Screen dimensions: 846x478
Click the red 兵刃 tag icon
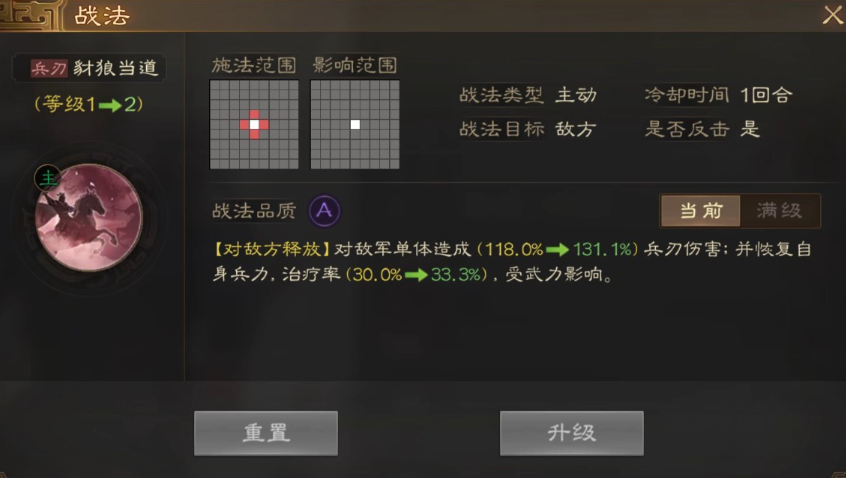(x=49, y=68)
